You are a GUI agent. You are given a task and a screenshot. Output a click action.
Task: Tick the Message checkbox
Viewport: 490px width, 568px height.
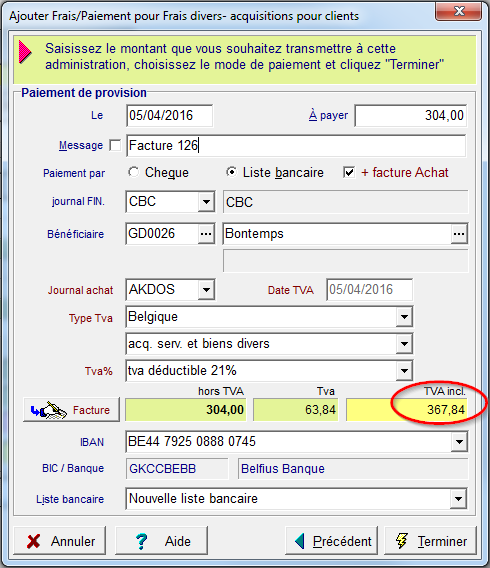click(x=115, y=146)
